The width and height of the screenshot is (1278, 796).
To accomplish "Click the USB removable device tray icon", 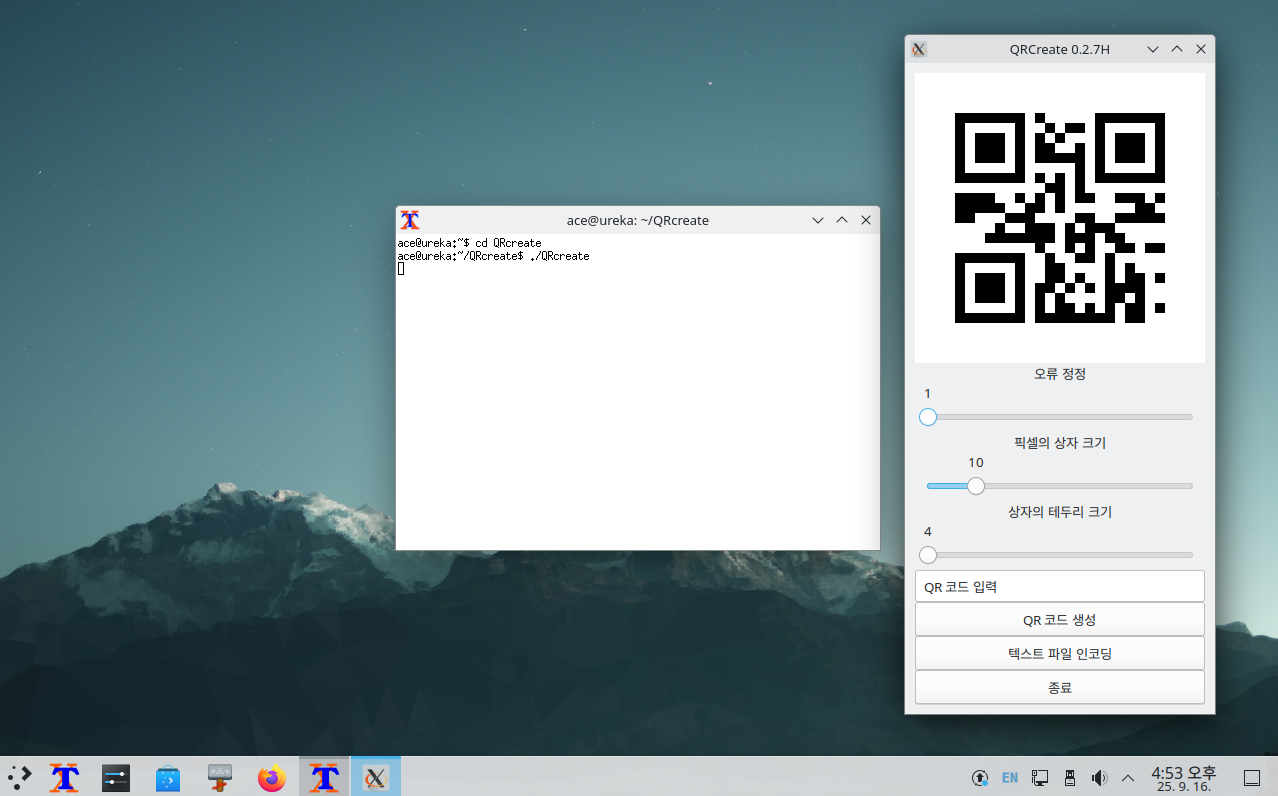I will [1069, 777].
